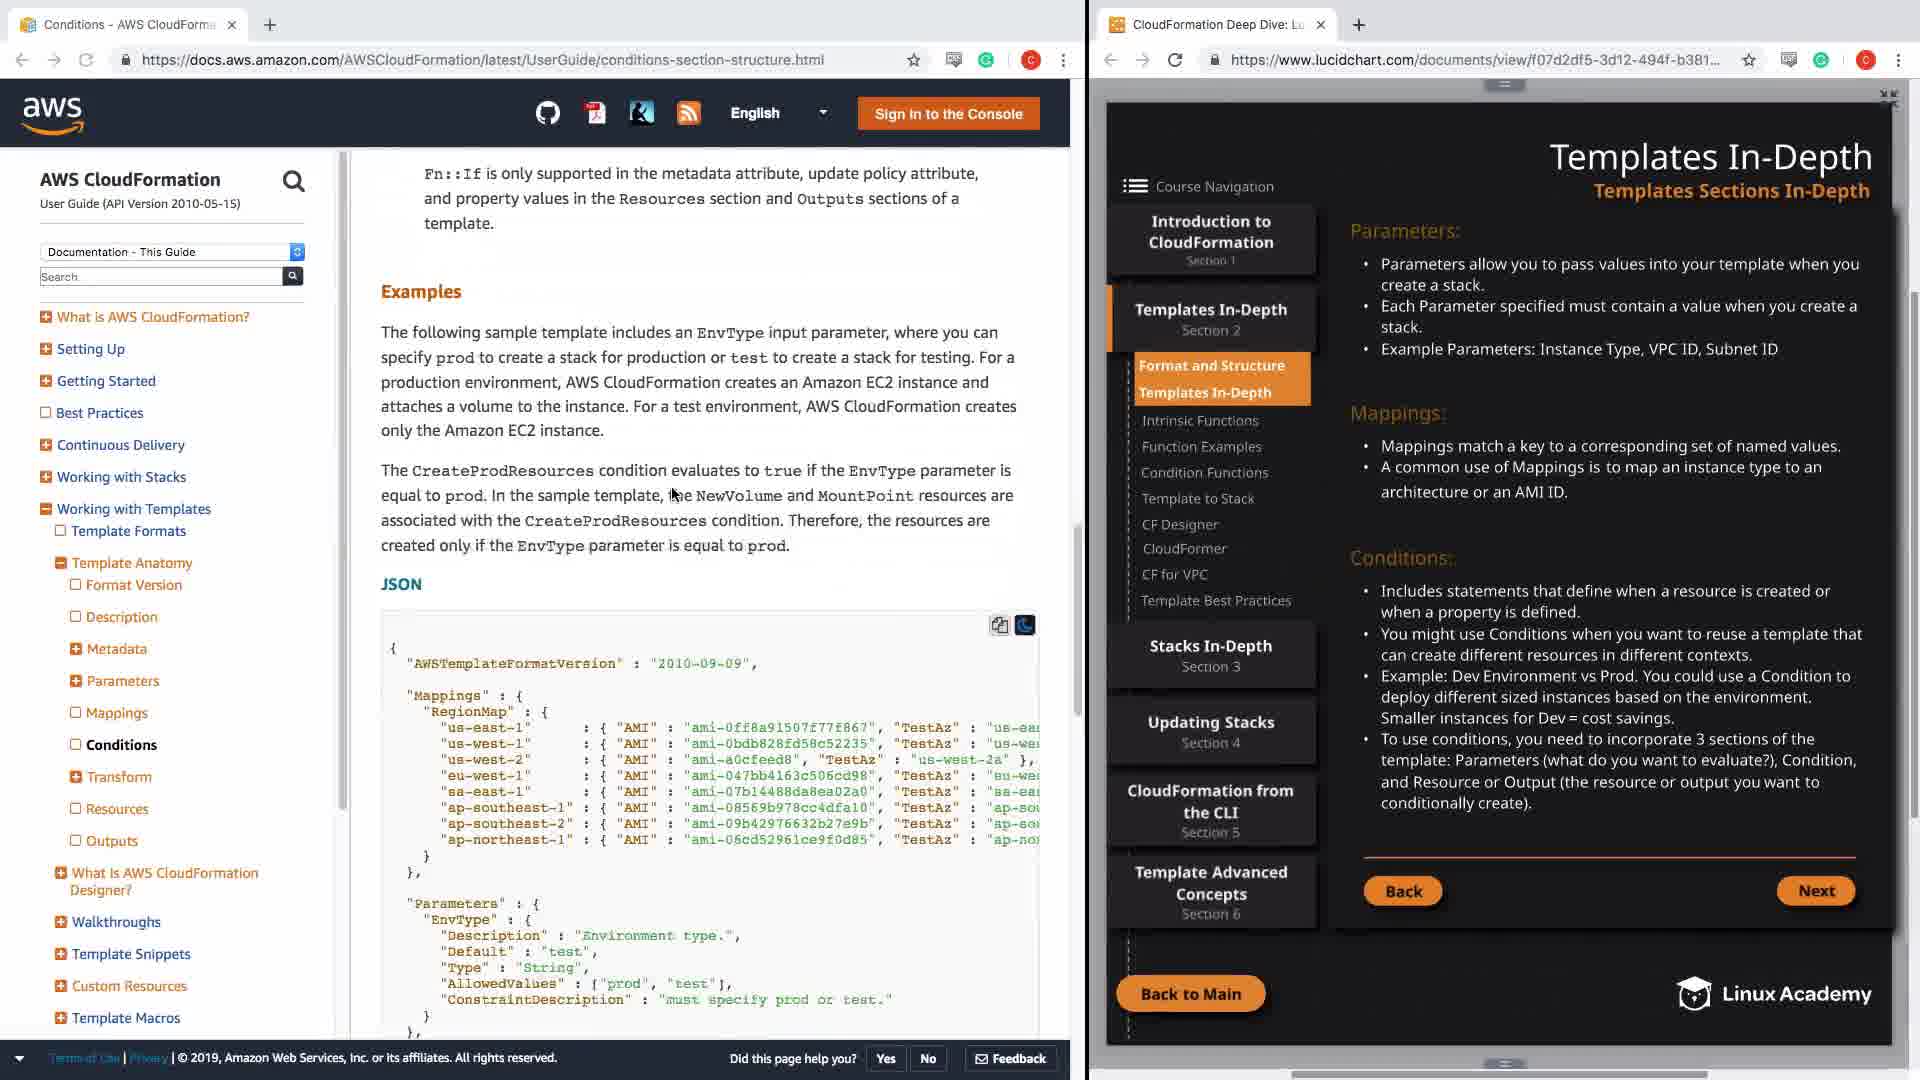Screen dimensions: 1920x1080
Task: Download the PDF version of guide
Action: click(x=595, y=113)
